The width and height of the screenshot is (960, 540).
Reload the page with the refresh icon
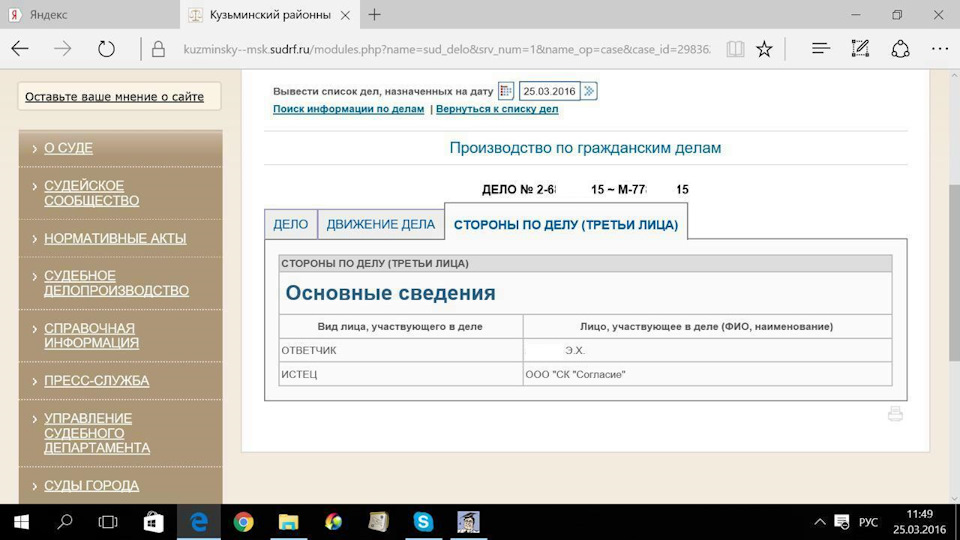point(106,49)
